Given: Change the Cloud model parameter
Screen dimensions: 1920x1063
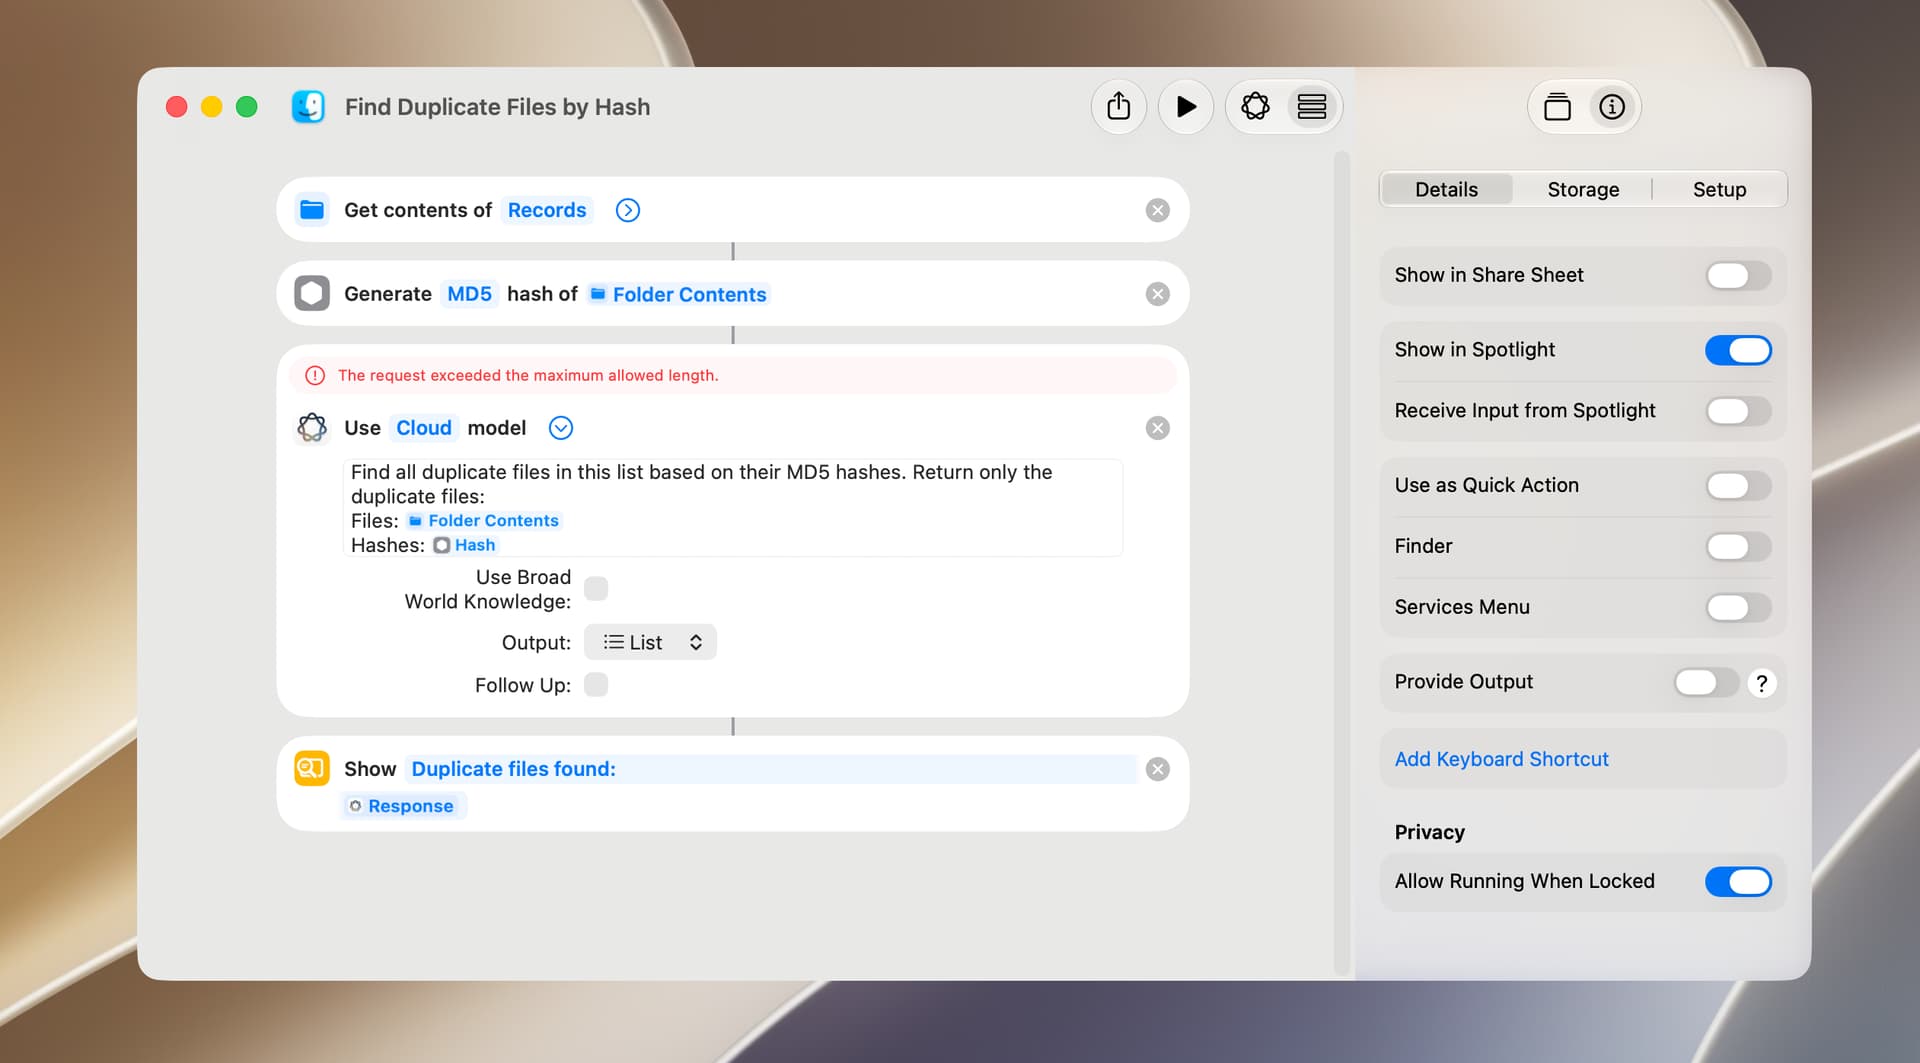Looking at the screenshot, I should pos(424,428).
